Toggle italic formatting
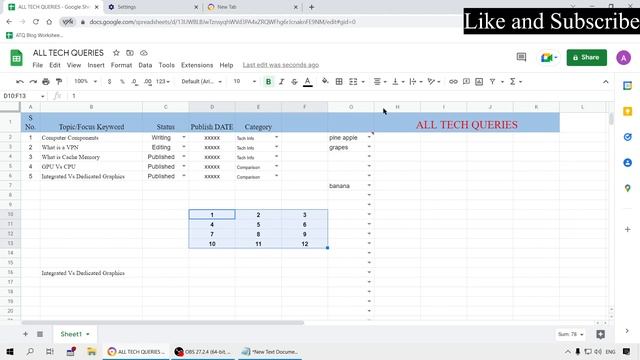640x360 pixels. coord(281,82)
